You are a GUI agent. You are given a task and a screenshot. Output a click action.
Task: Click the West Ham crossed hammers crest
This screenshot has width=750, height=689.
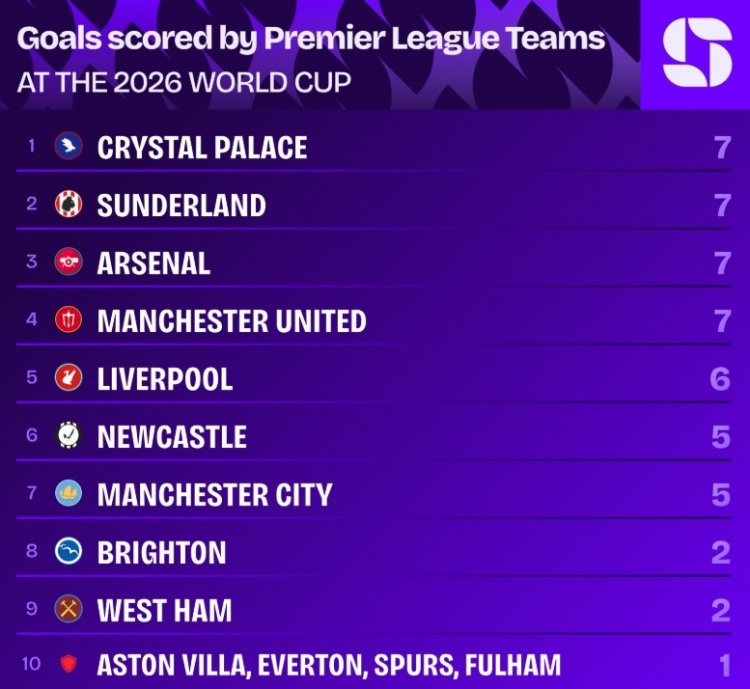(x=68, y=609)
